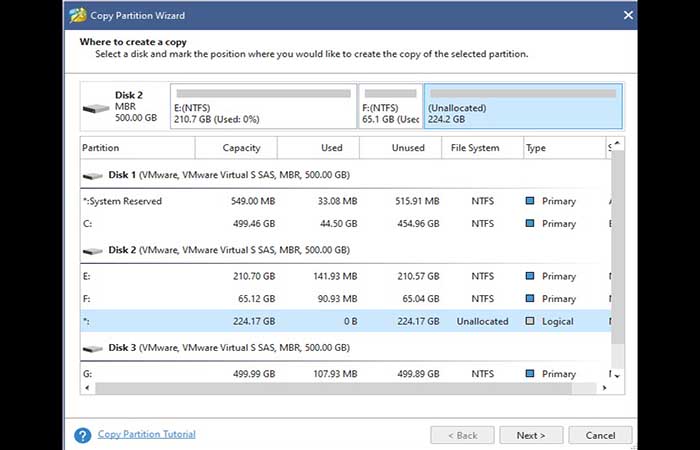Click the scroll up arrow of partition list

617,144
